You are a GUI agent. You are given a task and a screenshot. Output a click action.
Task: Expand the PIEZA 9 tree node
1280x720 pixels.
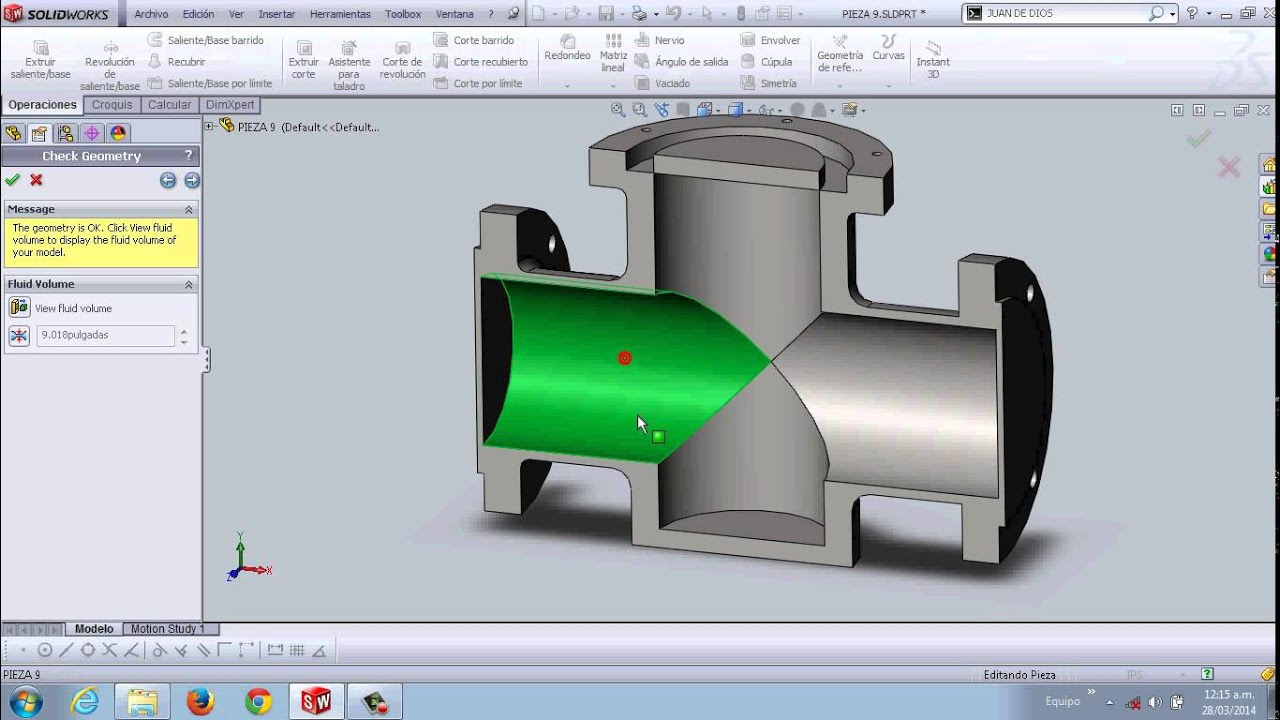(x=209, y=126)
